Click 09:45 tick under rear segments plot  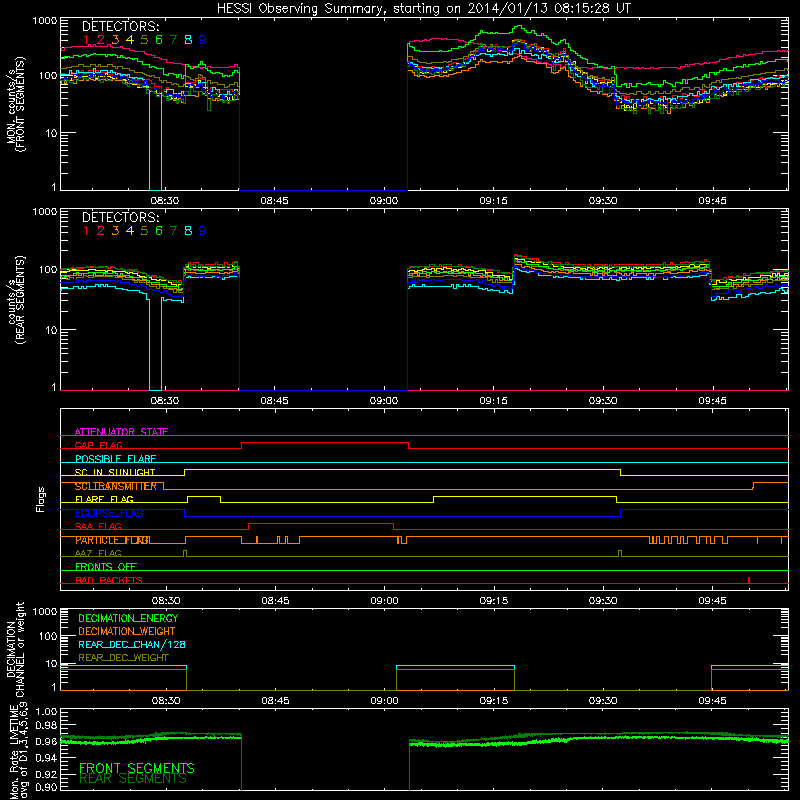click(x=712, y=401)
